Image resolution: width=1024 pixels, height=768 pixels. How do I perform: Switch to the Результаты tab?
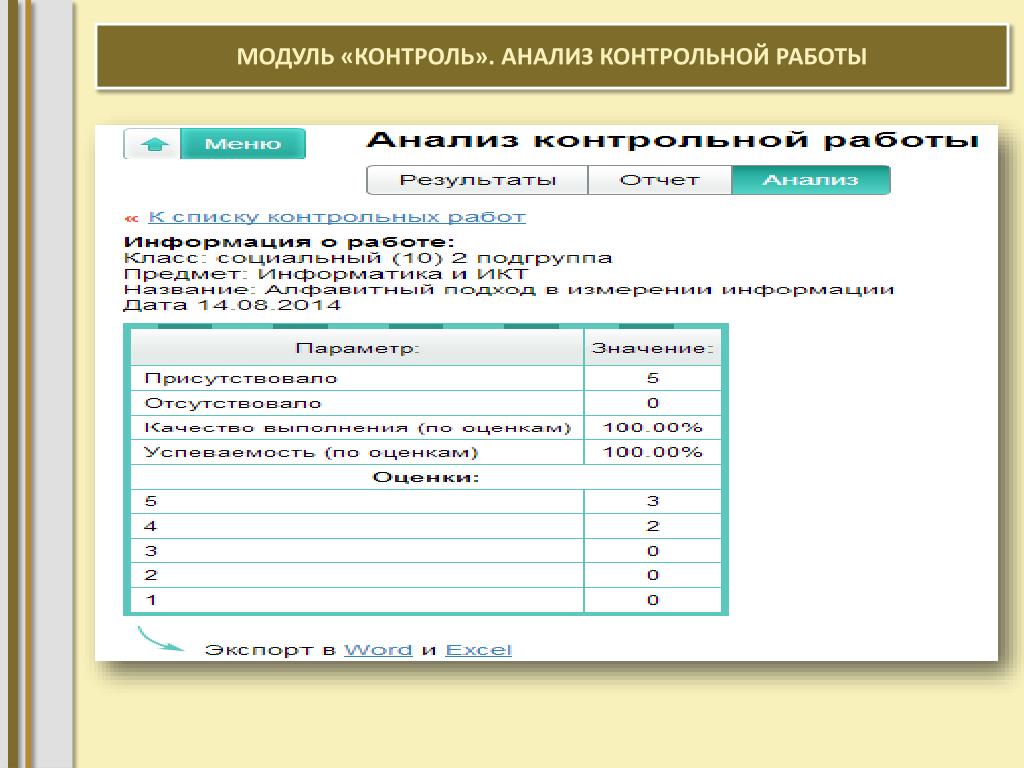pos(477,180)
